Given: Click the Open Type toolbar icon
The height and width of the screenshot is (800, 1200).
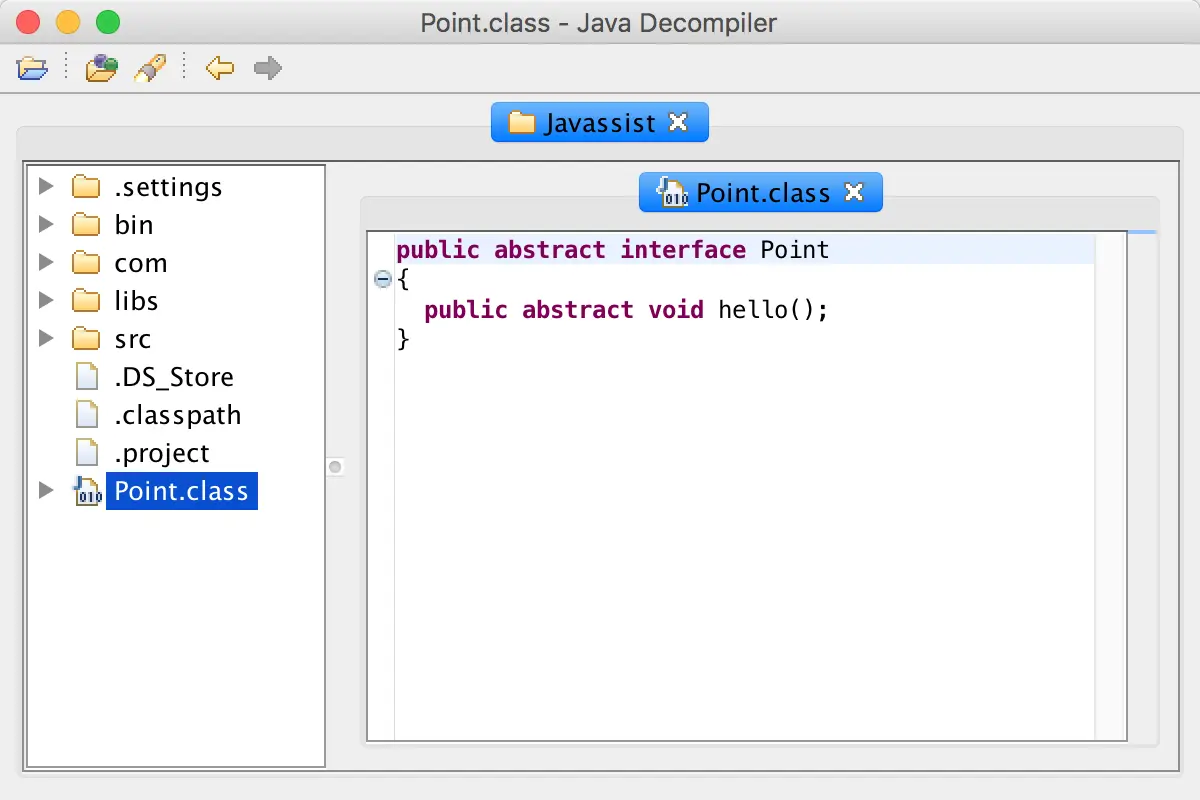Looking at the screenshot, I should pyautogui.click(x=101, y=69).
